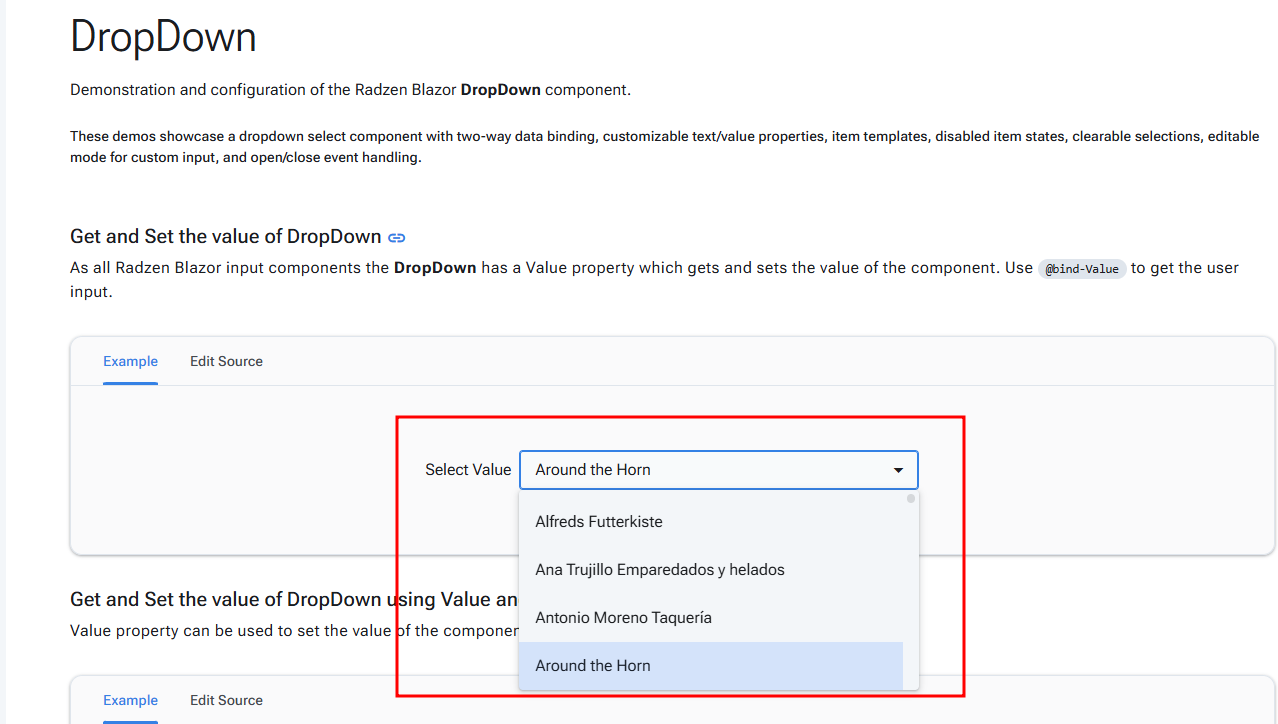Click the anchor link icon beside the first heading

(x=397, y=238)
